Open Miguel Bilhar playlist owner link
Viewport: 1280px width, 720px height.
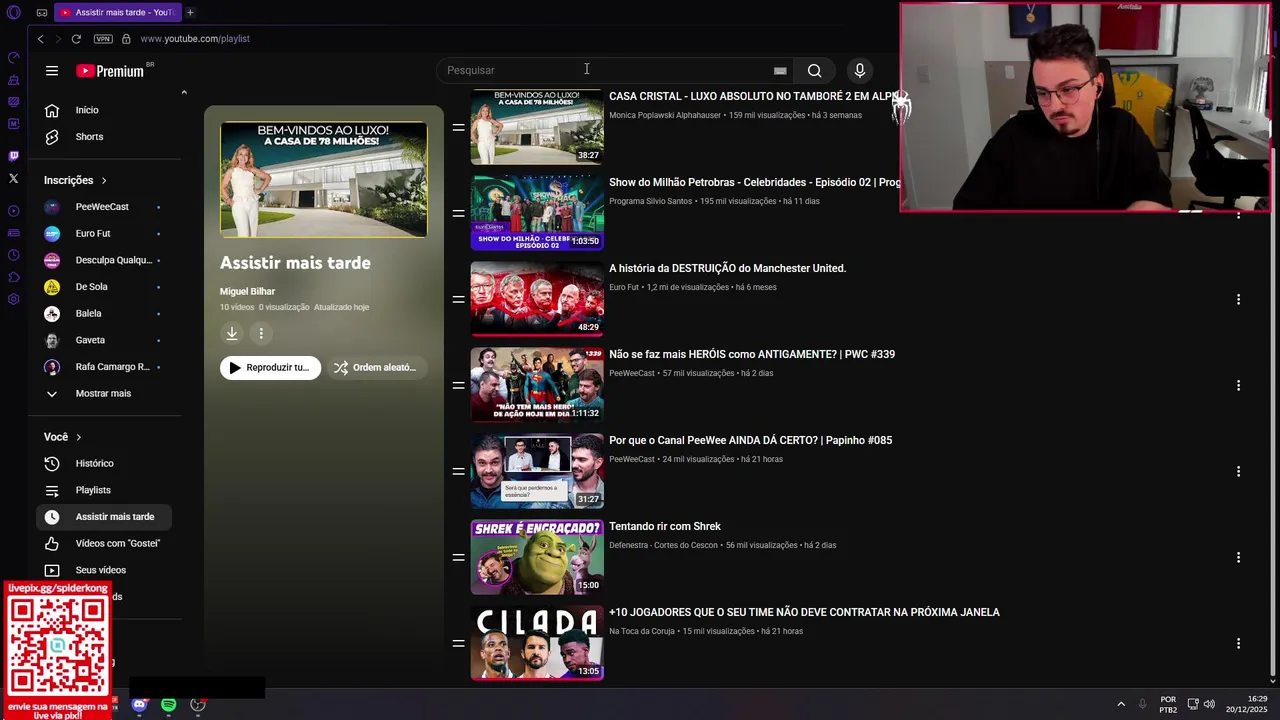247,291
